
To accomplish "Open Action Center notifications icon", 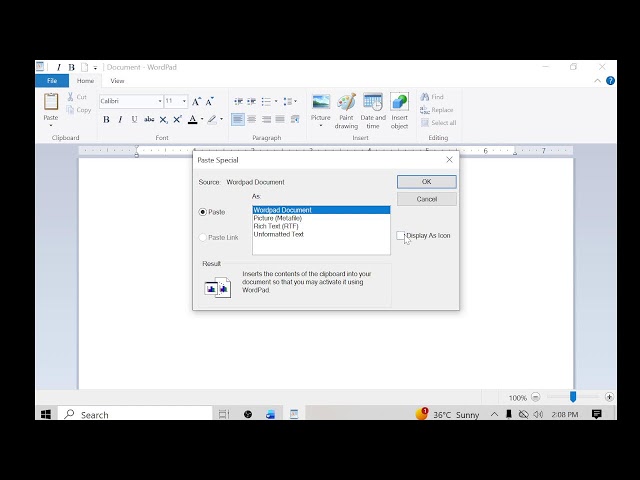I will pyautogui.click(x=596, y=414).
